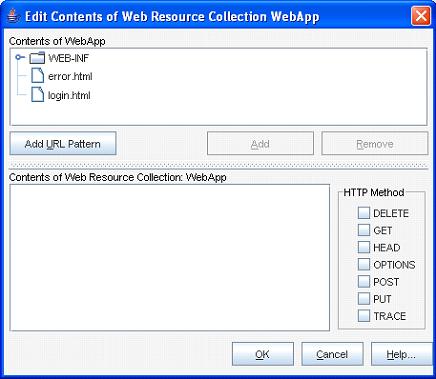Click the Add URL Pattern button
Image resolution: width=436 pixels, height=379 pixels.
click(63, 144)
